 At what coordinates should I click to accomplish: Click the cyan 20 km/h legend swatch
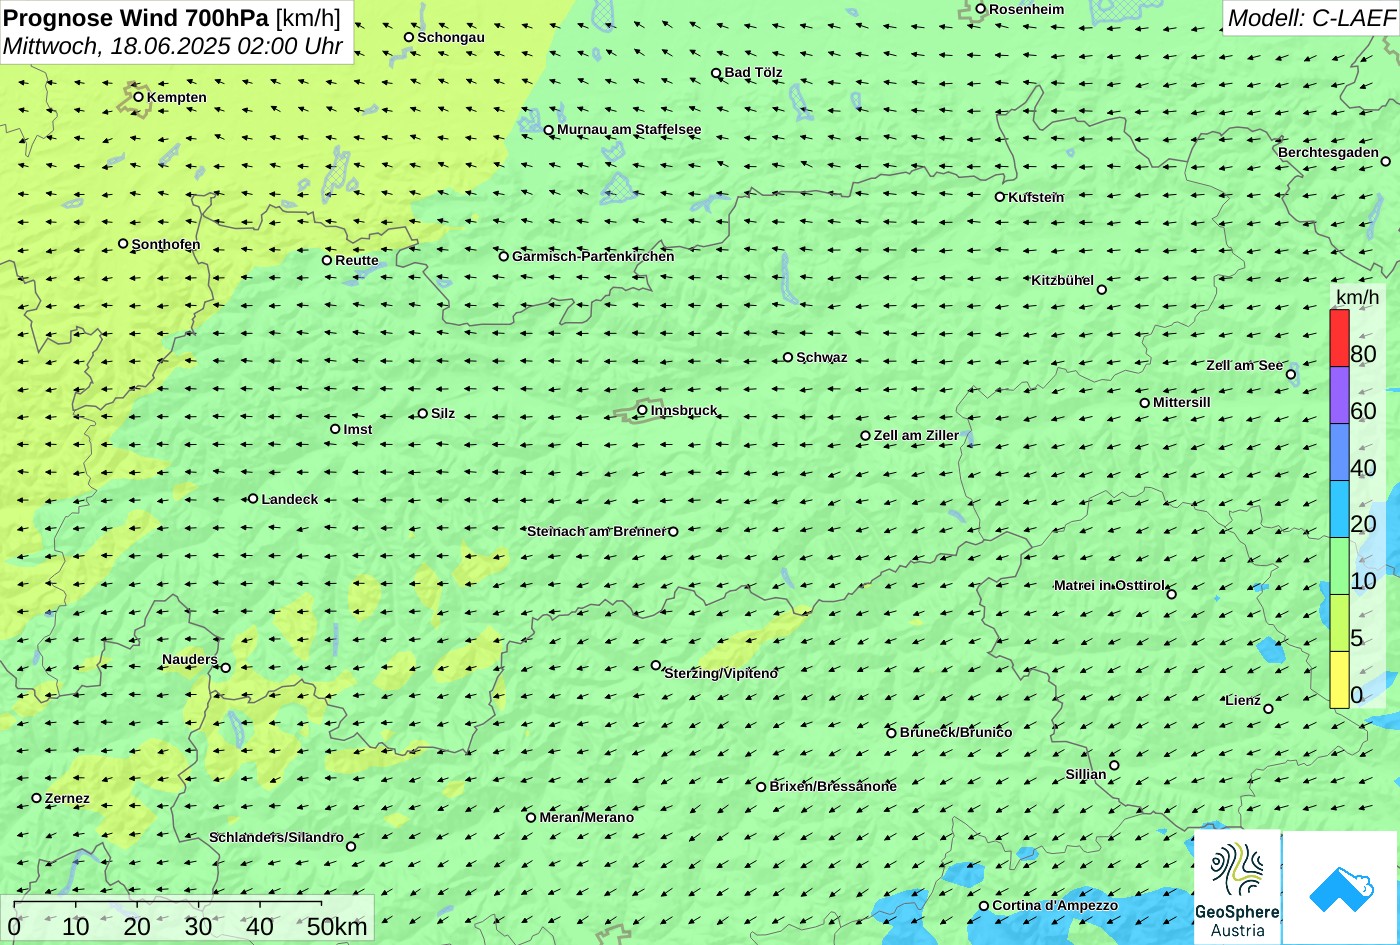1339,510
